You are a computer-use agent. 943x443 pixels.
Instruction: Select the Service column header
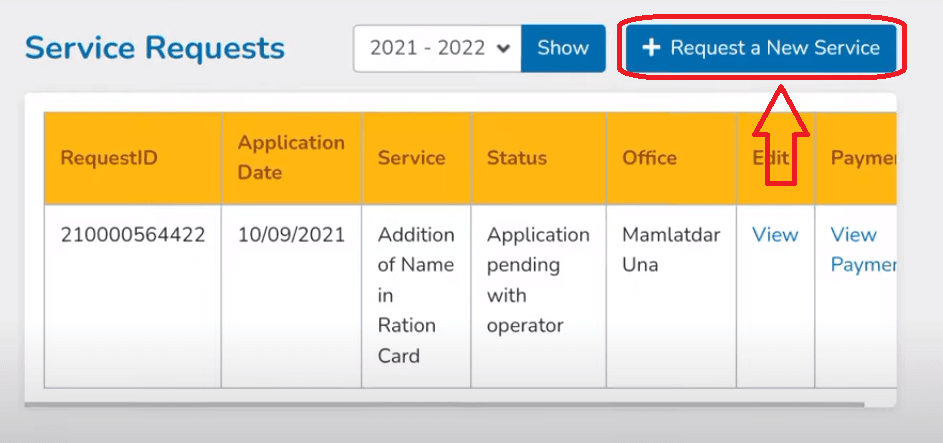(411, 158)
